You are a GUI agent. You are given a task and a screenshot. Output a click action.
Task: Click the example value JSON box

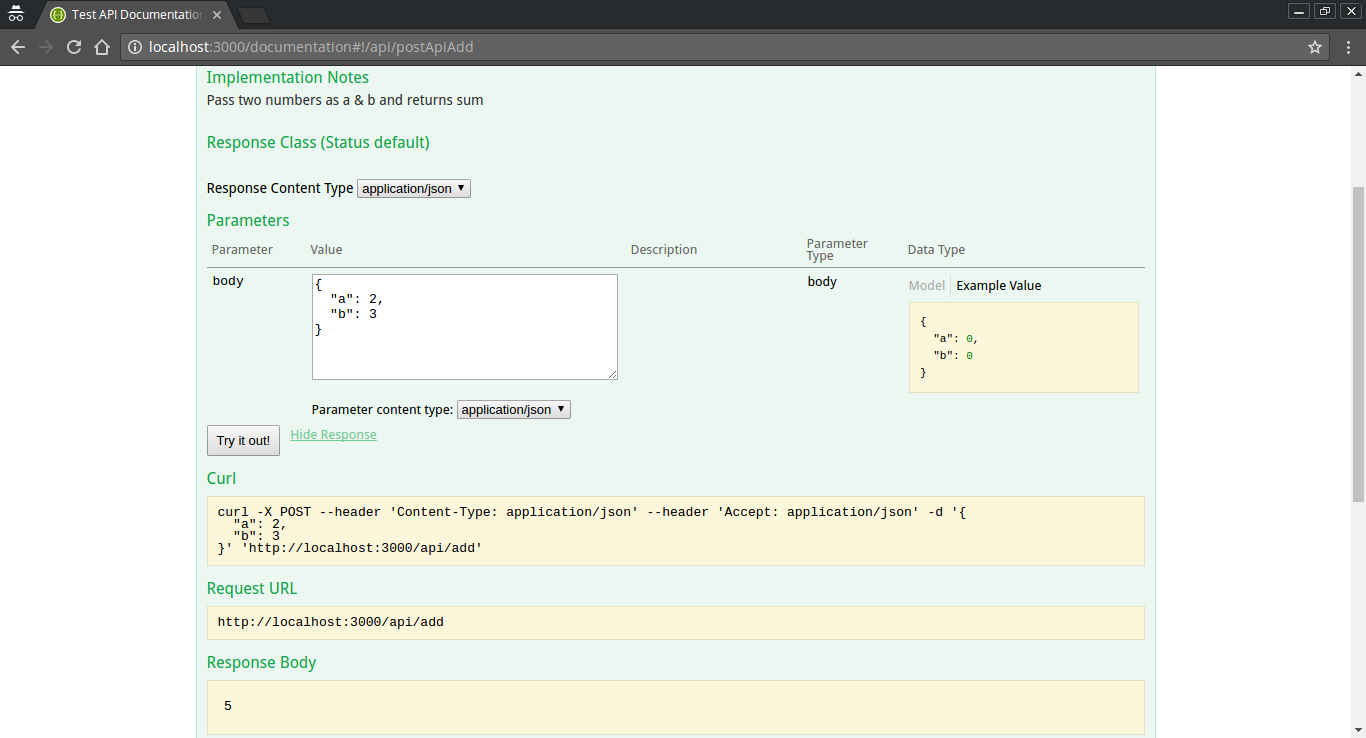click(1024, 347)
